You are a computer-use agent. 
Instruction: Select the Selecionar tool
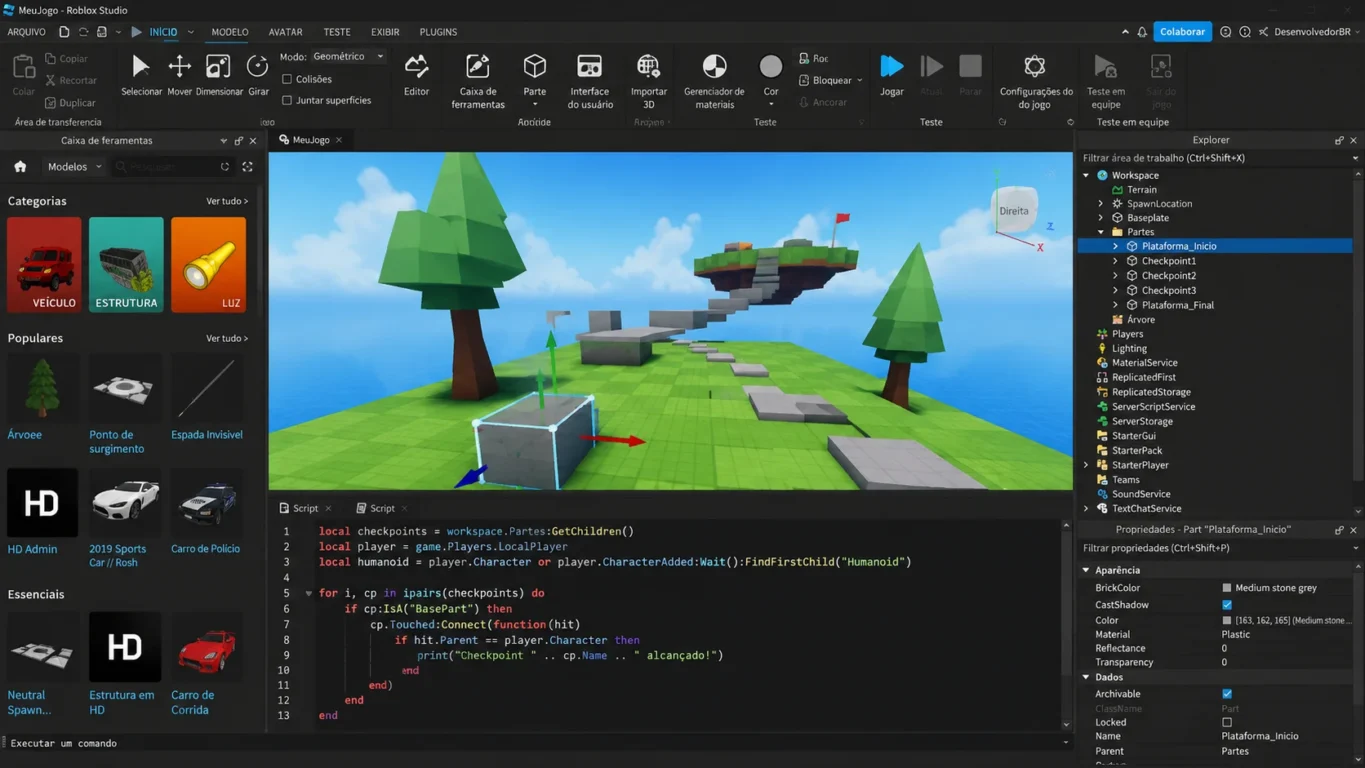pos(141,75)
